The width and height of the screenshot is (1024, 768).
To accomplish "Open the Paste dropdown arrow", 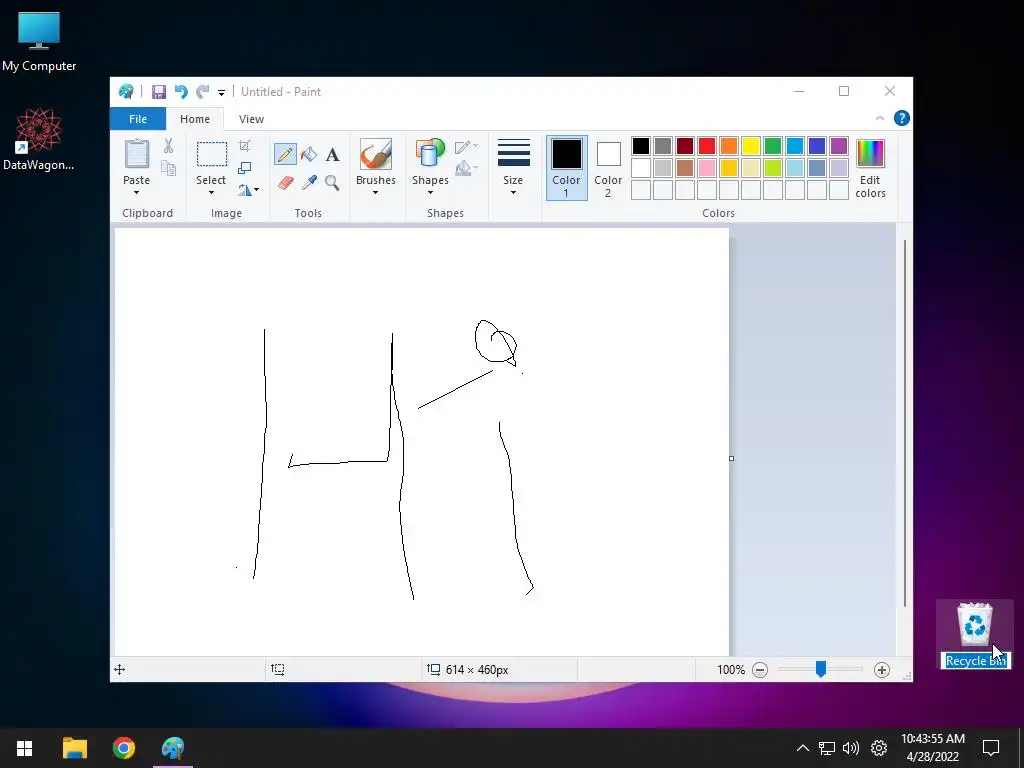I will point(136,193).
